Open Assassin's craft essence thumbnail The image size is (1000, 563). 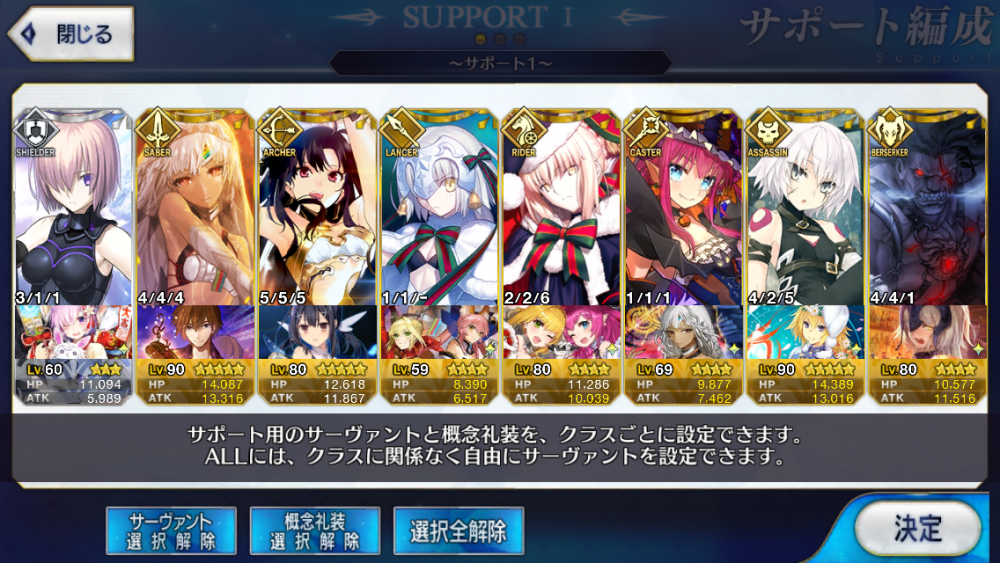805,332
